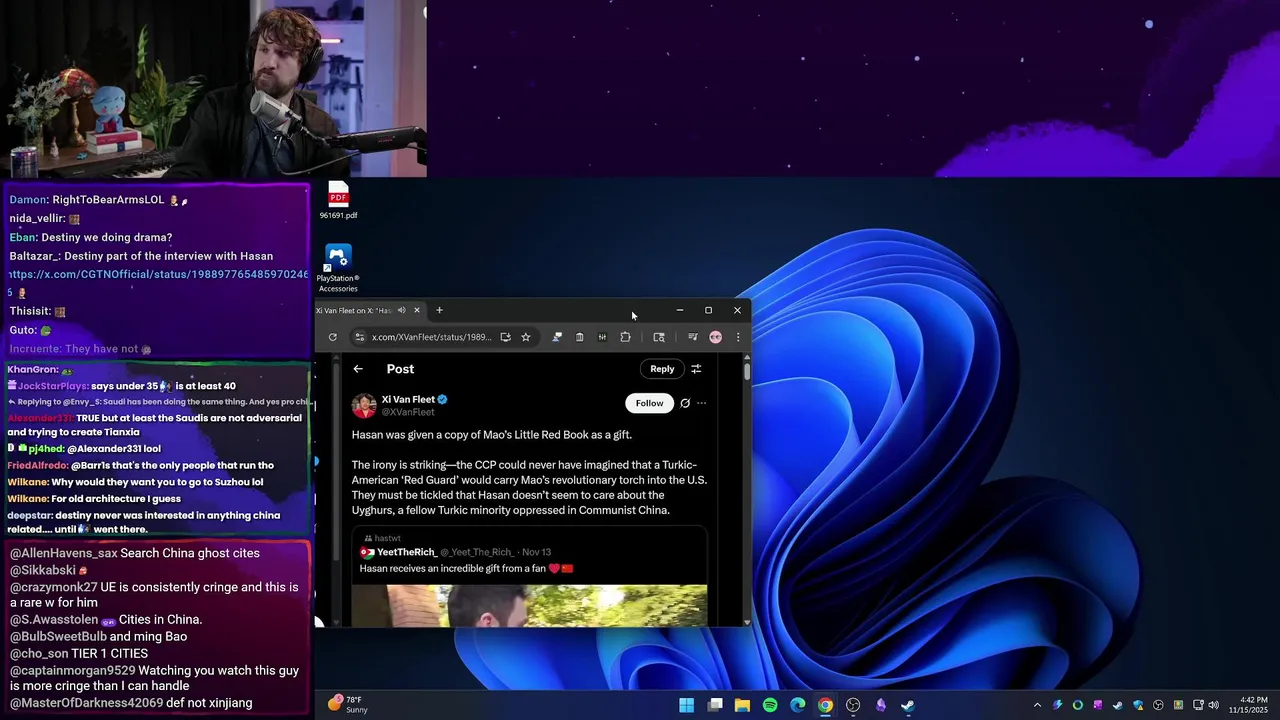The image size is (1280, 720).
Task: Click the Xi Van Fleet display name
Action: (x=408, y=399)
